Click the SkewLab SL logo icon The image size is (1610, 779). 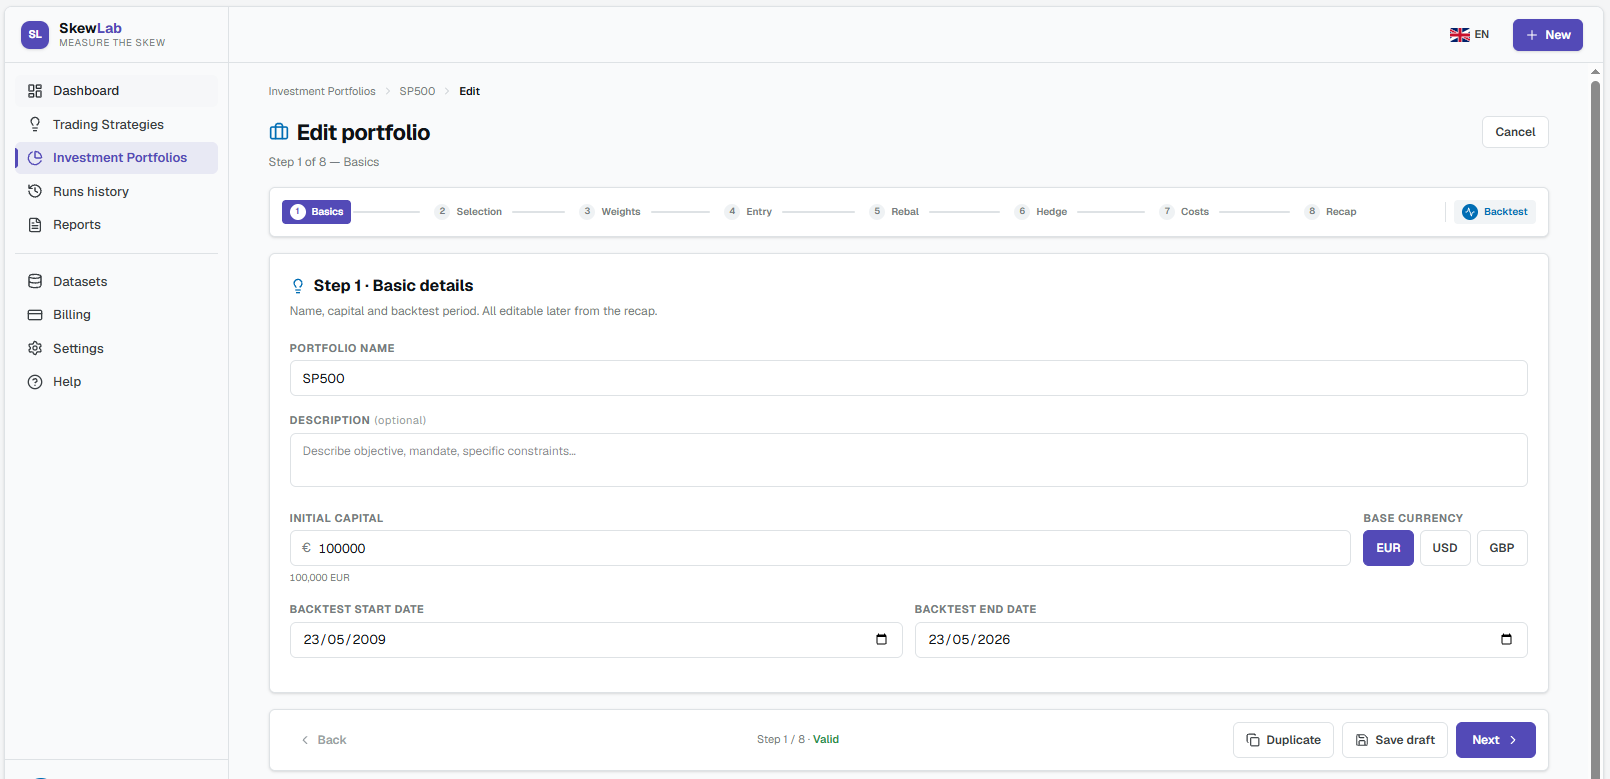[35, 35]
